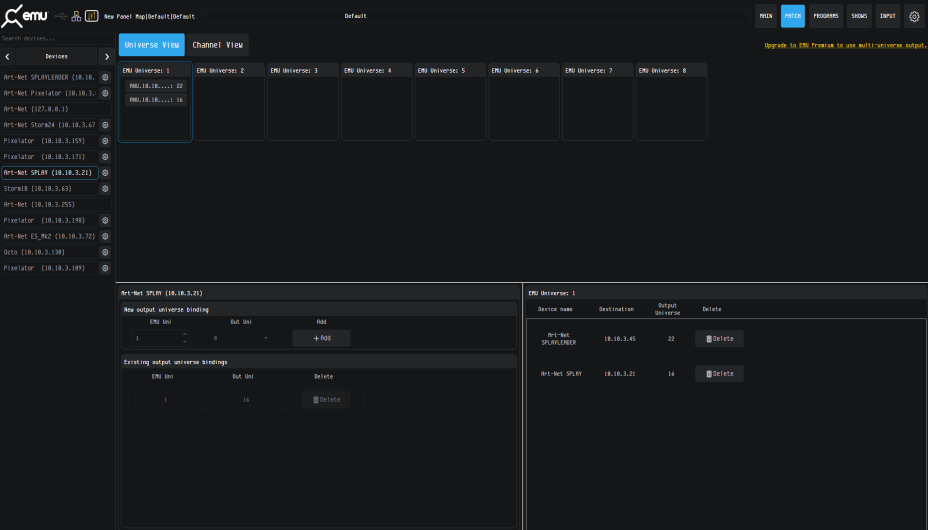Click the binding entry ending in 16
This screenshot has height=530, width=928.
(156, 100)
